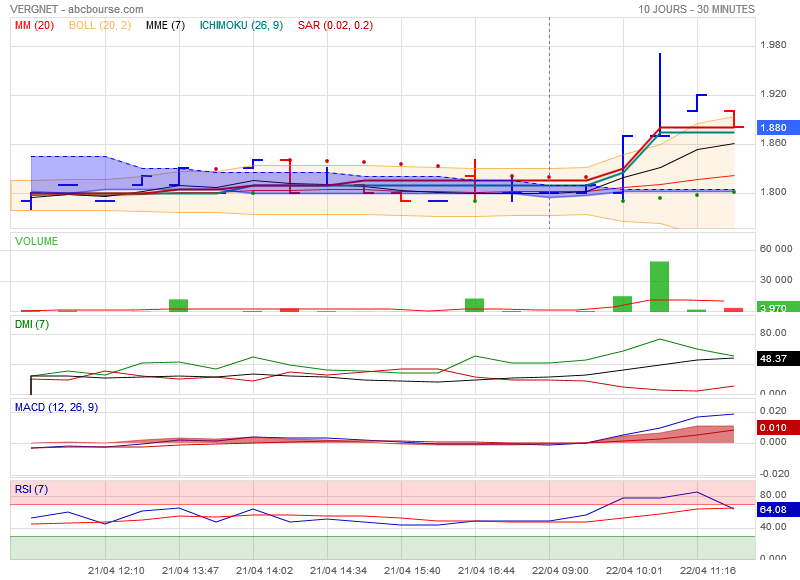Click the 21/04 15:40 time axis label
The image size is (800, 580).
tap(412, 570)
